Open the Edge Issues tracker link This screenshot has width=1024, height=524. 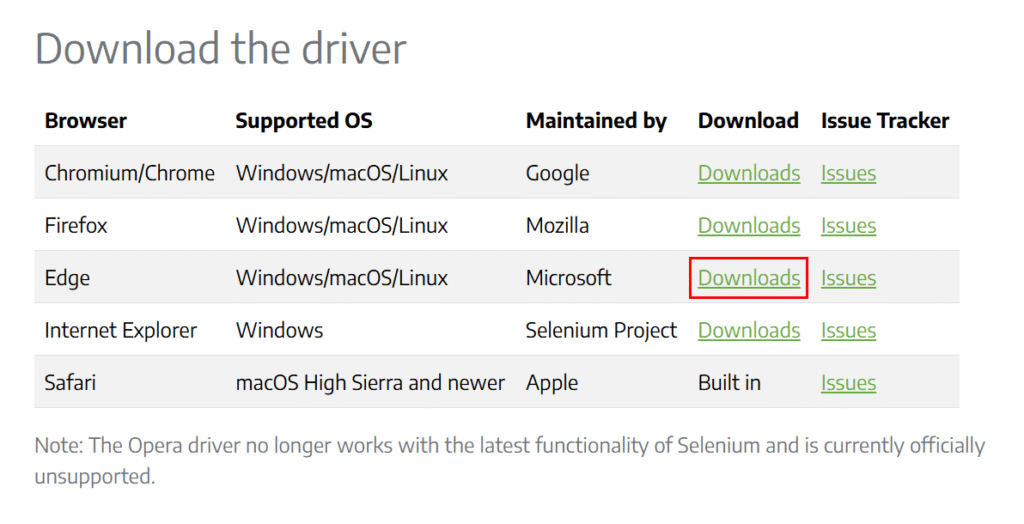tap(848, 278)
